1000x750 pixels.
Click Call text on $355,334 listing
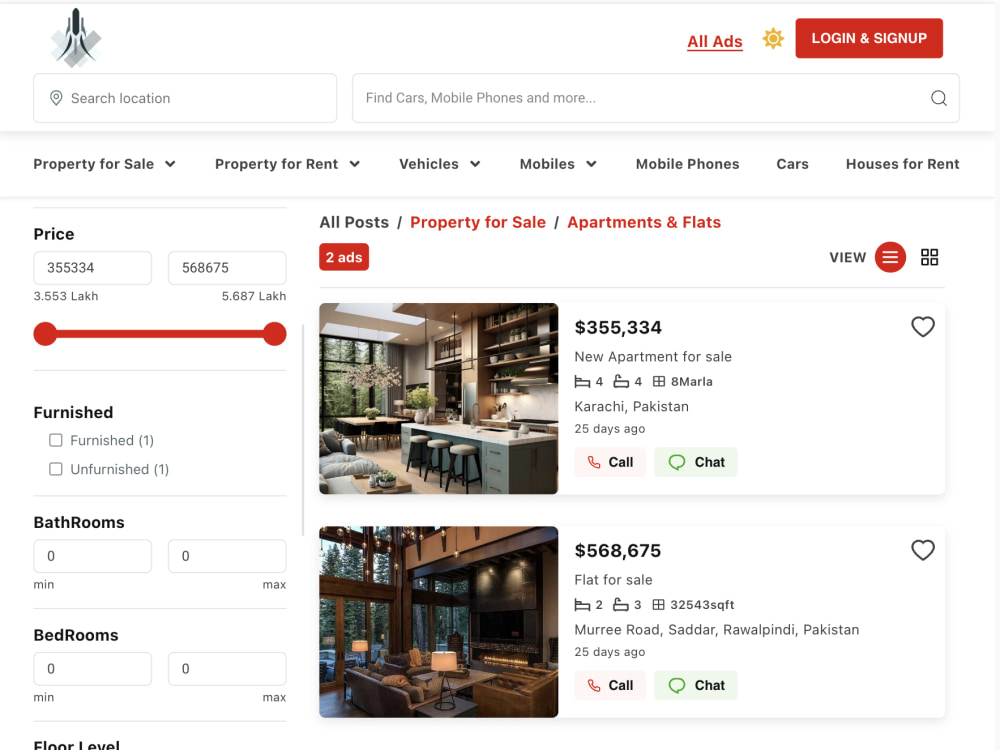621,462
